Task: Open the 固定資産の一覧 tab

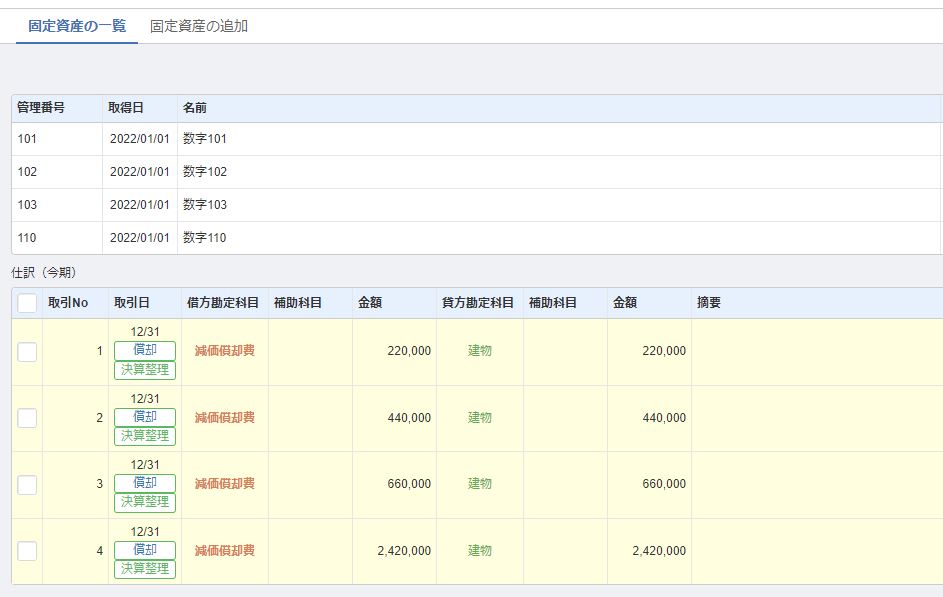Action: point(77,26)
